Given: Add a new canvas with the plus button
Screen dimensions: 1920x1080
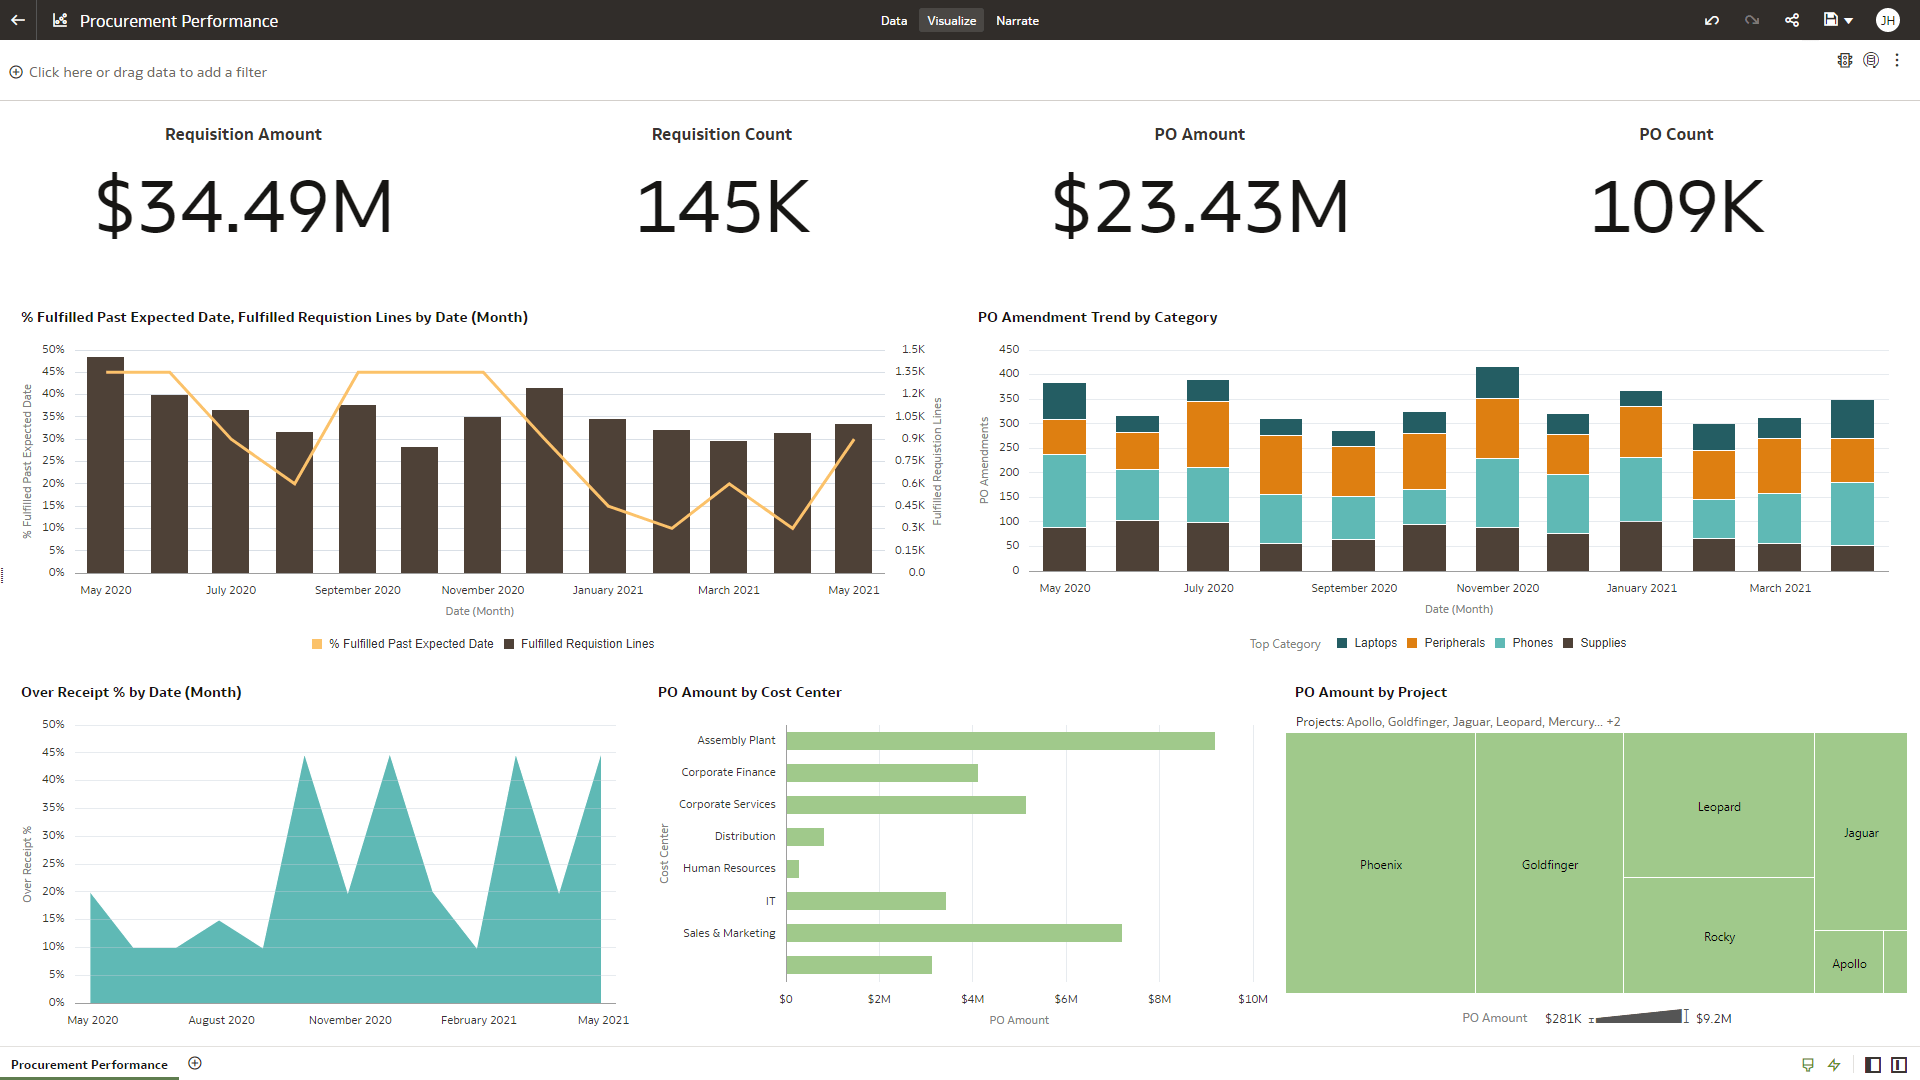Looking at the screenshot, I should [196, 1063].
